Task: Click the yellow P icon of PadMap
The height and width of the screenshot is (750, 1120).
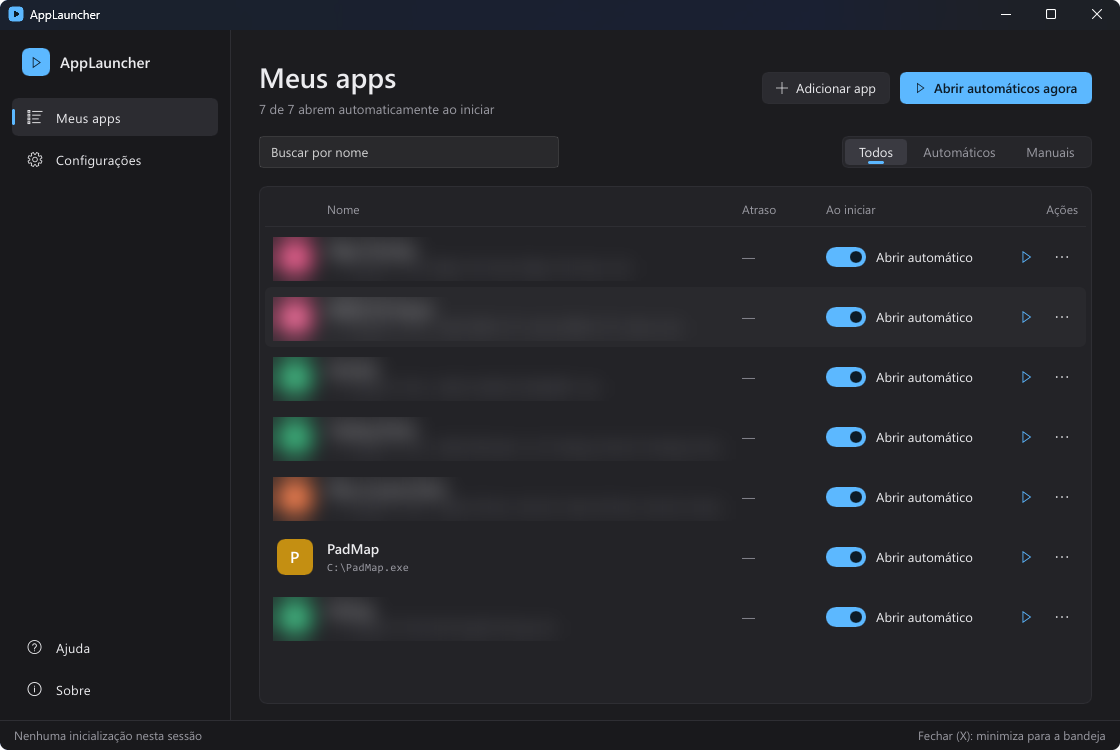Action: click(x=295, y=557)
